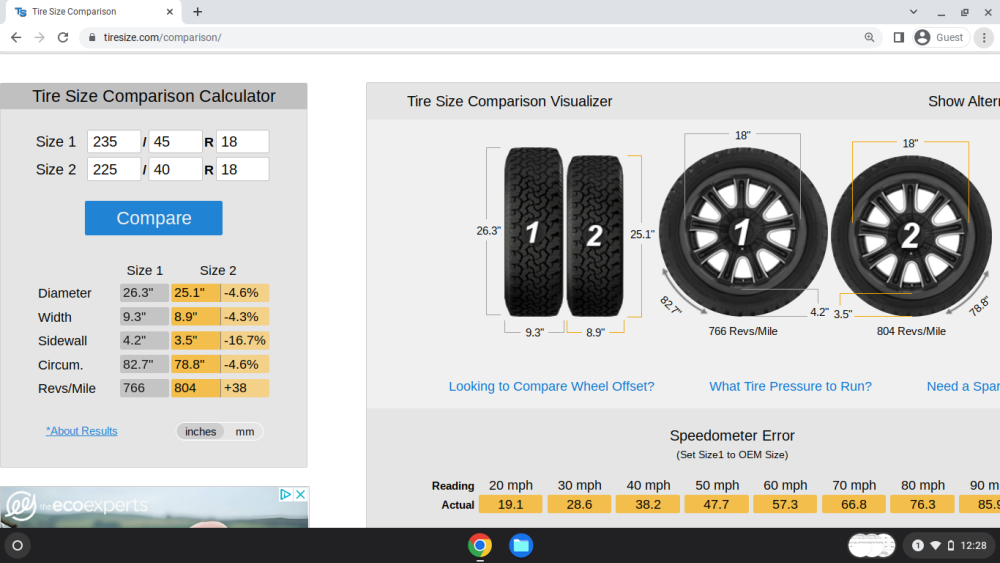The height and width of the screenshot is (563, 1000).
Task: Edit Size 2 width field 225
Action: (x=114, y=170)
